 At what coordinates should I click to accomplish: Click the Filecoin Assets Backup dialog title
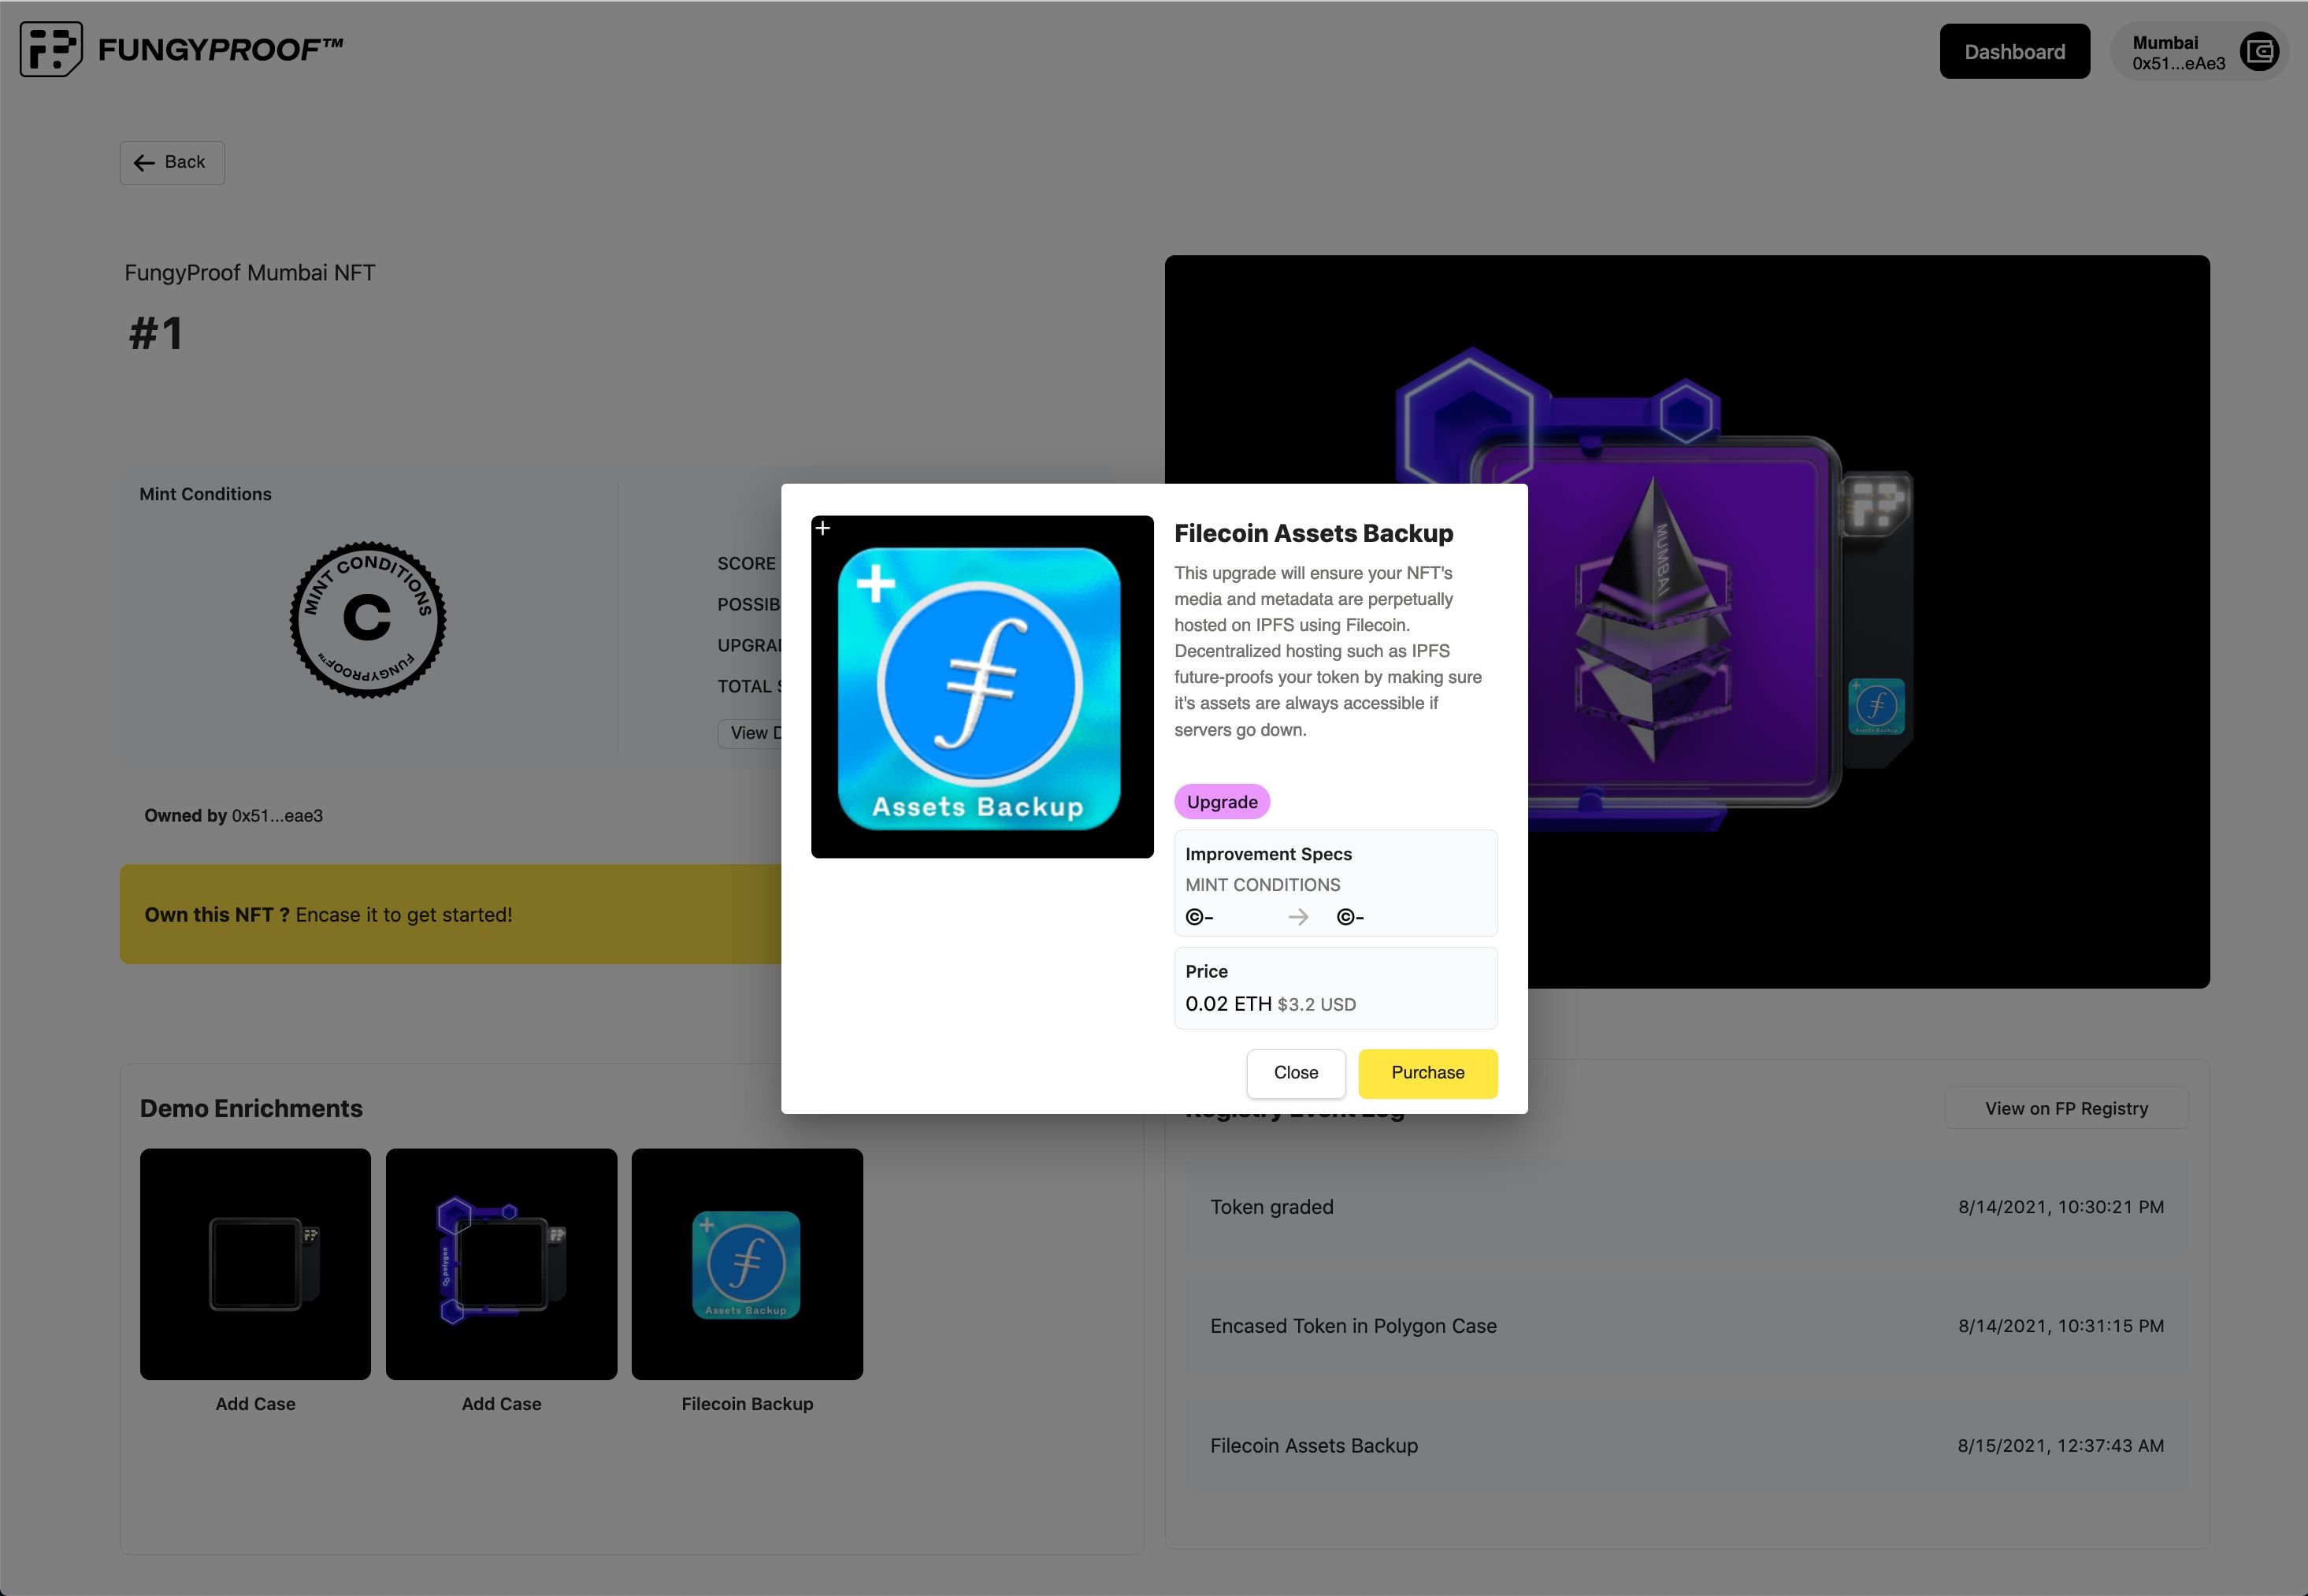tap(1314, 533)
